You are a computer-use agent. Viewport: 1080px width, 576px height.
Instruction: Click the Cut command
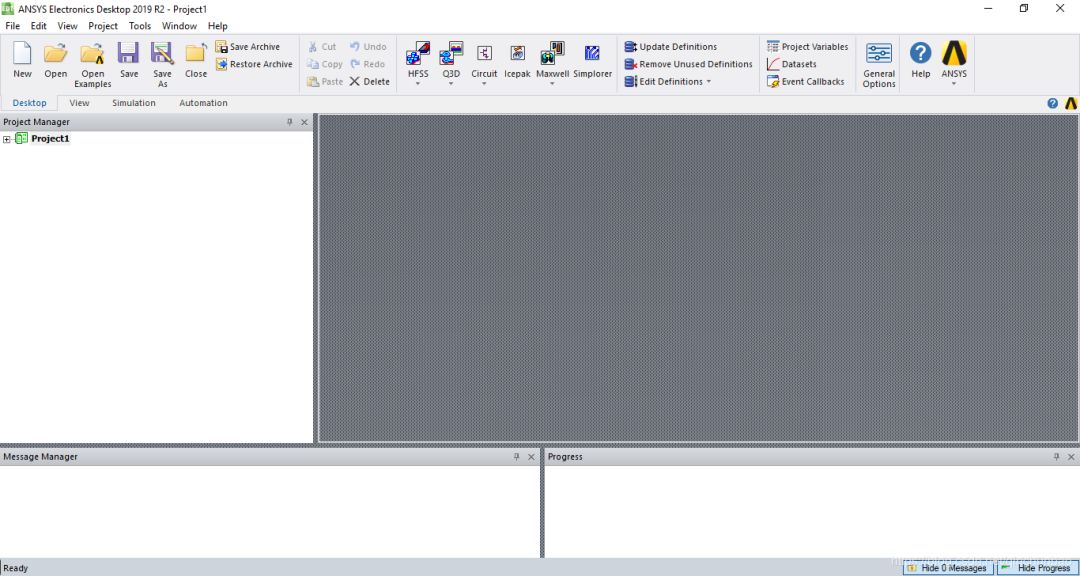322,47
